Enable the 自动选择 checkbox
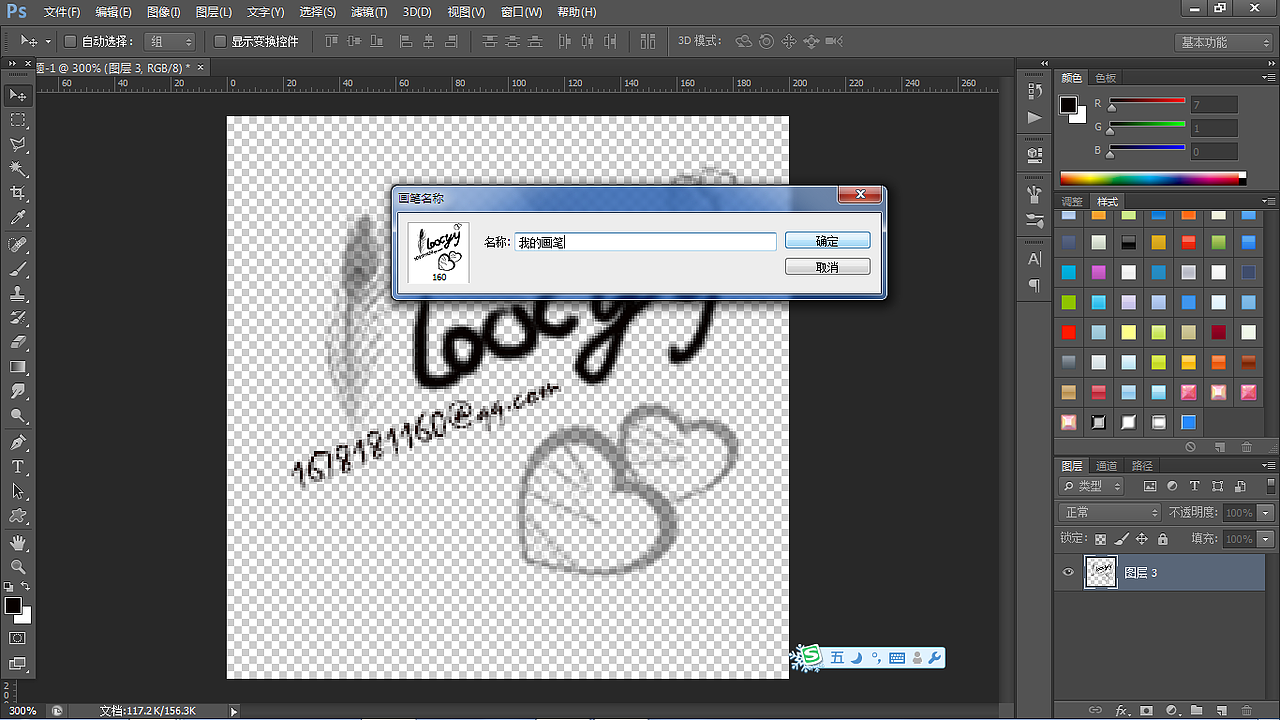The width and height of the screenshot is (1280, 720). (x=71, y=42)
